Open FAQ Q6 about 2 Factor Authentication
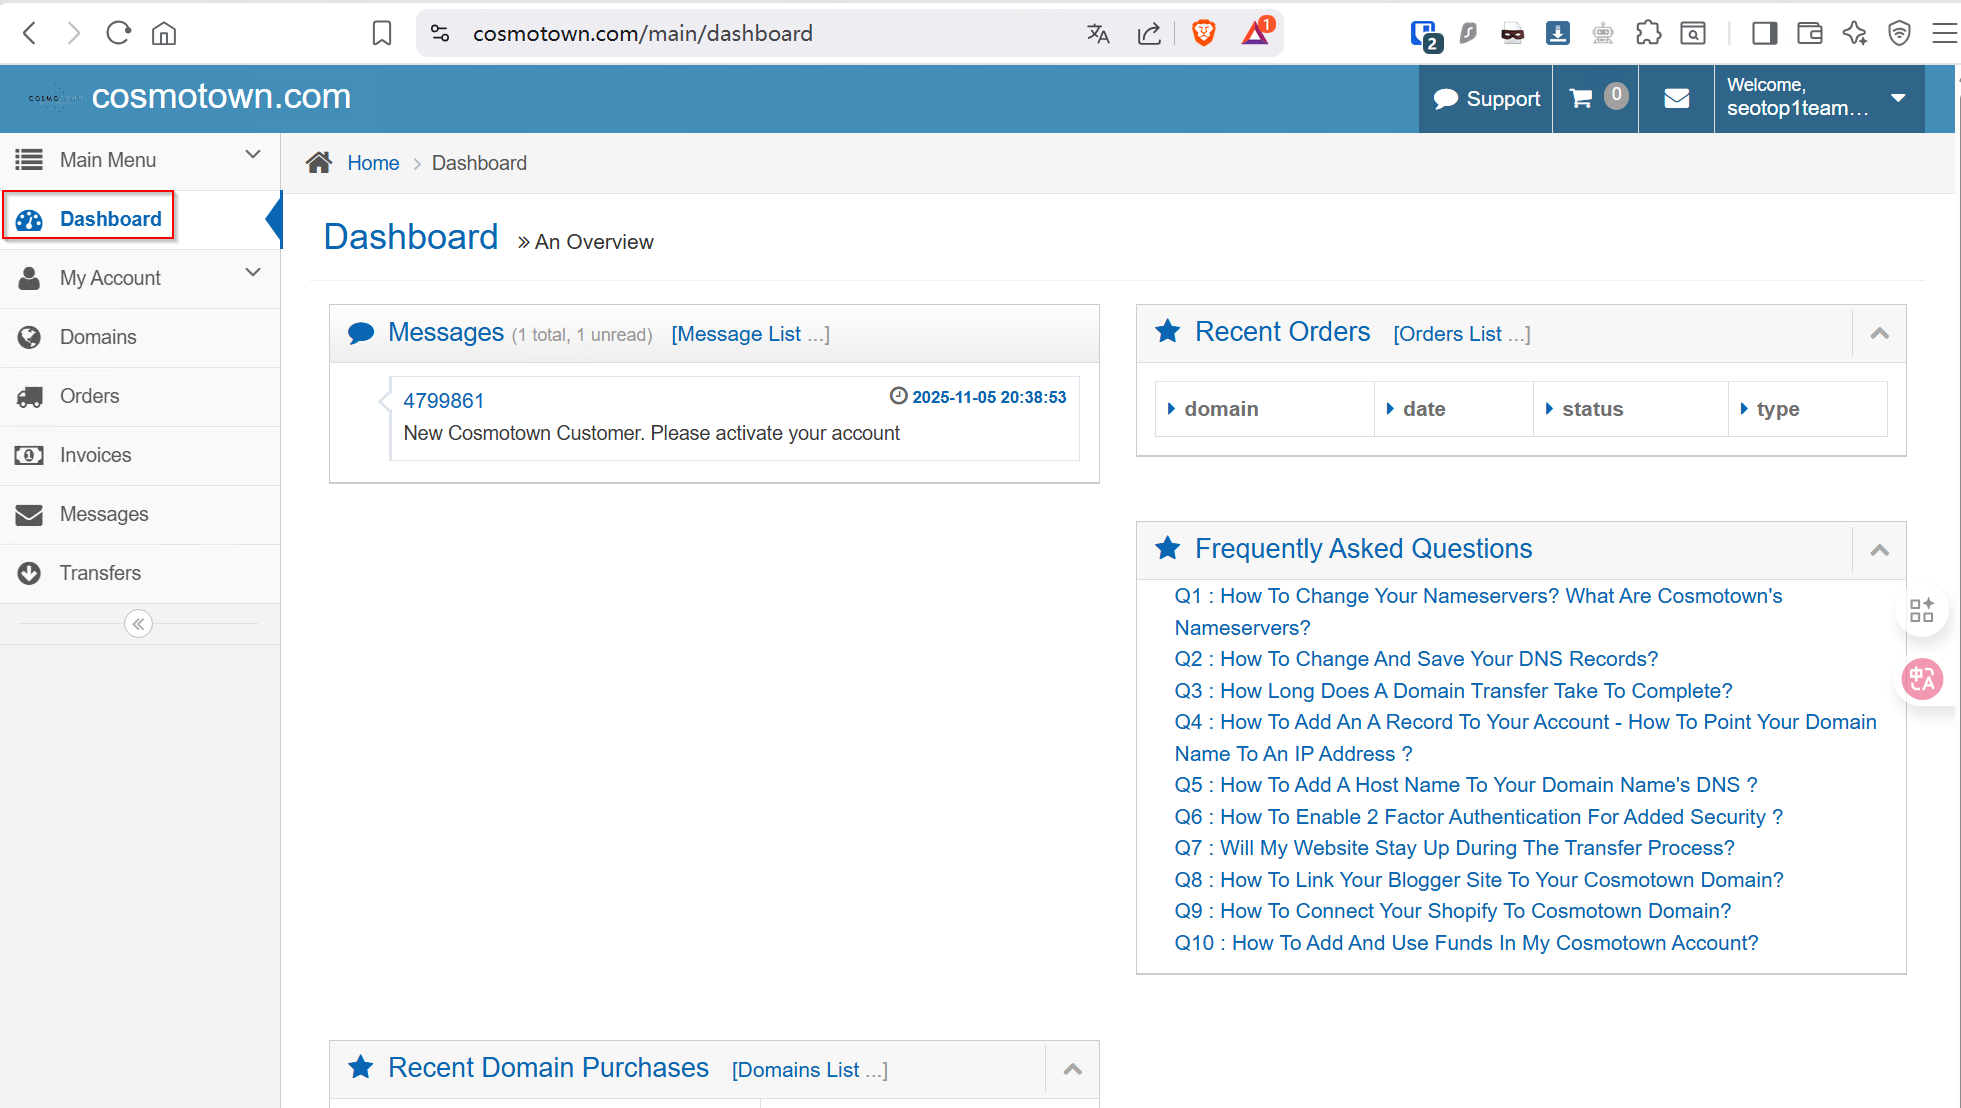The image size is (1961, 1108). (x=1478, y=817)
